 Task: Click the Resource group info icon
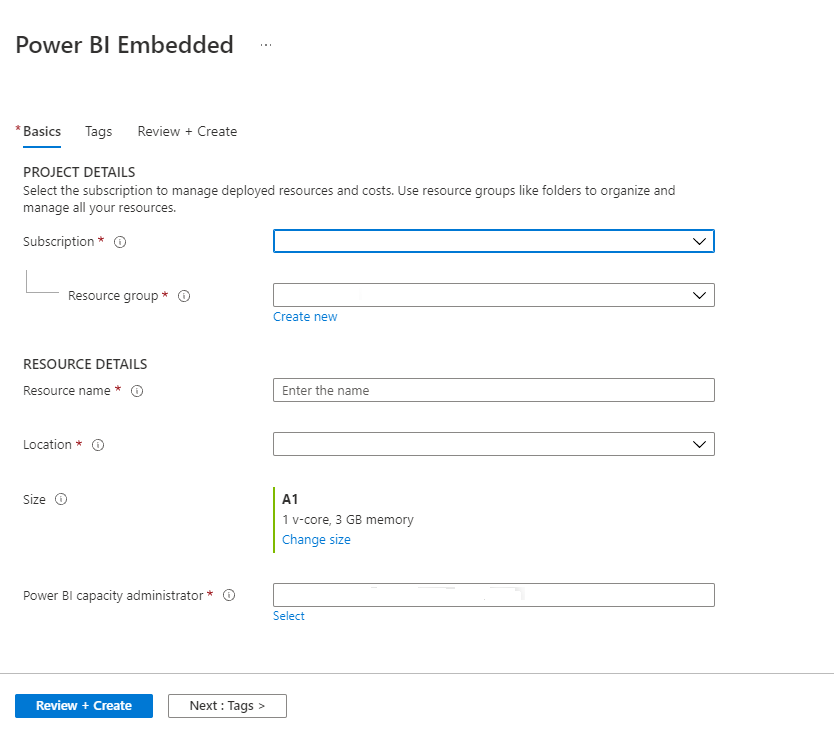tap(184, 296)
